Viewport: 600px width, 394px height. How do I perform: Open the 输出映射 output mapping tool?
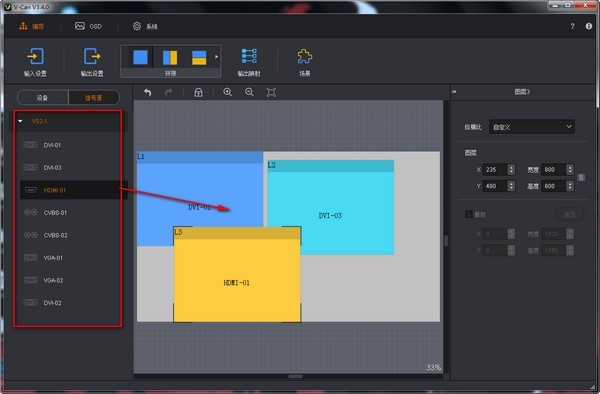[249, 62]
